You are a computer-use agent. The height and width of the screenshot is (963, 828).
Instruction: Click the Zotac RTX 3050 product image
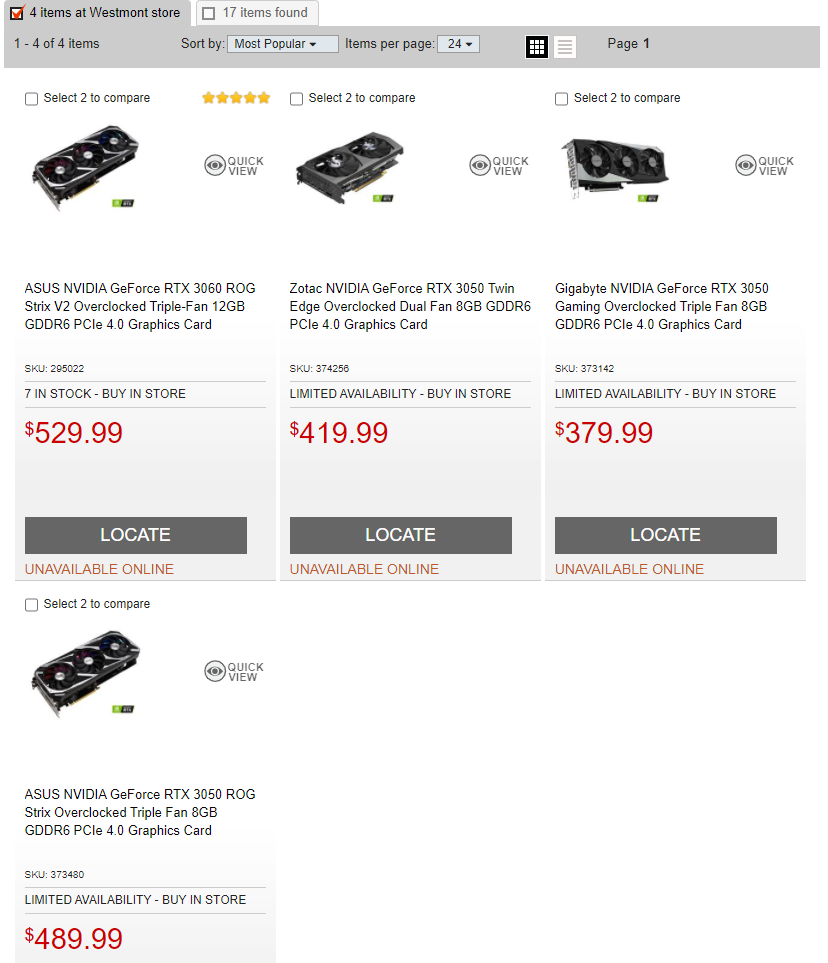[350, 167]
